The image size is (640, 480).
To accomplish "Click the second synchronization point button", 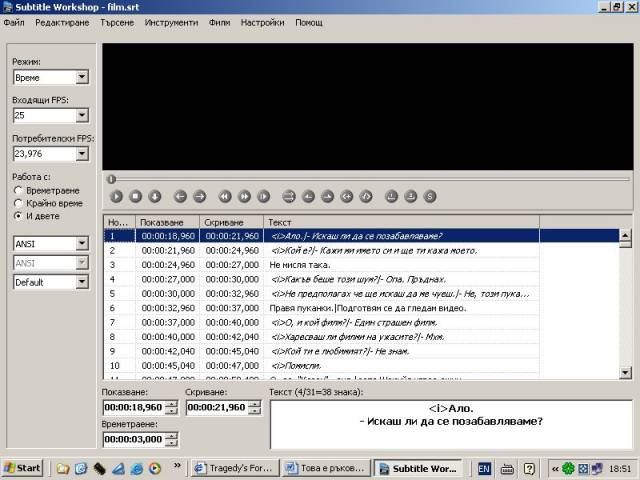I will [x=410, y=197].
